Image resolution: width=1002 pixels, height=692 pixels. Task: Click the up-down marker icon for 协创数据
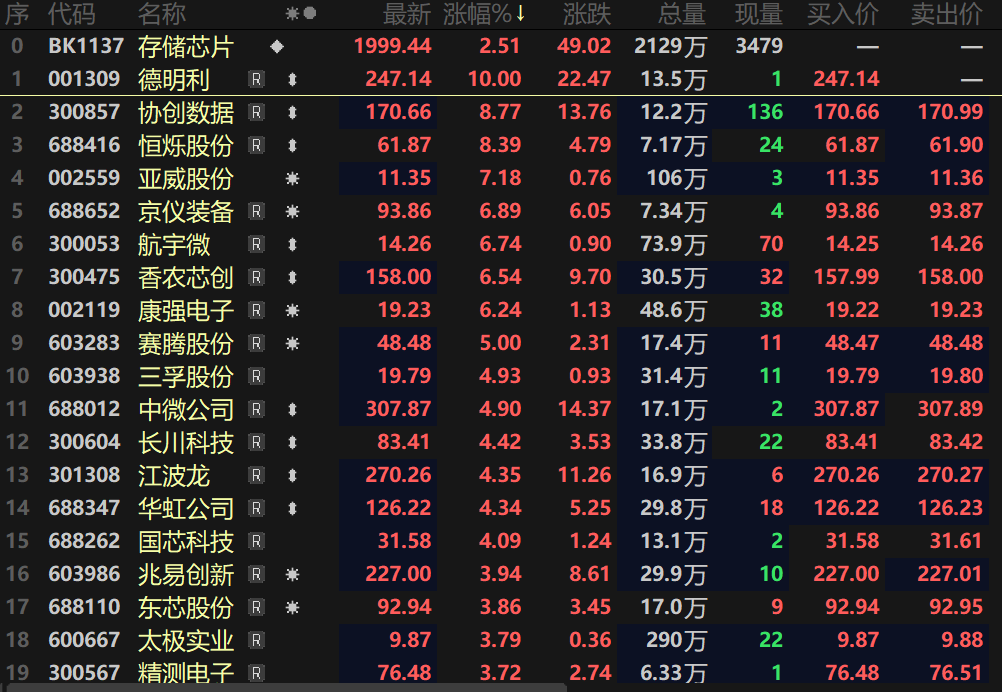coord(292,113)
